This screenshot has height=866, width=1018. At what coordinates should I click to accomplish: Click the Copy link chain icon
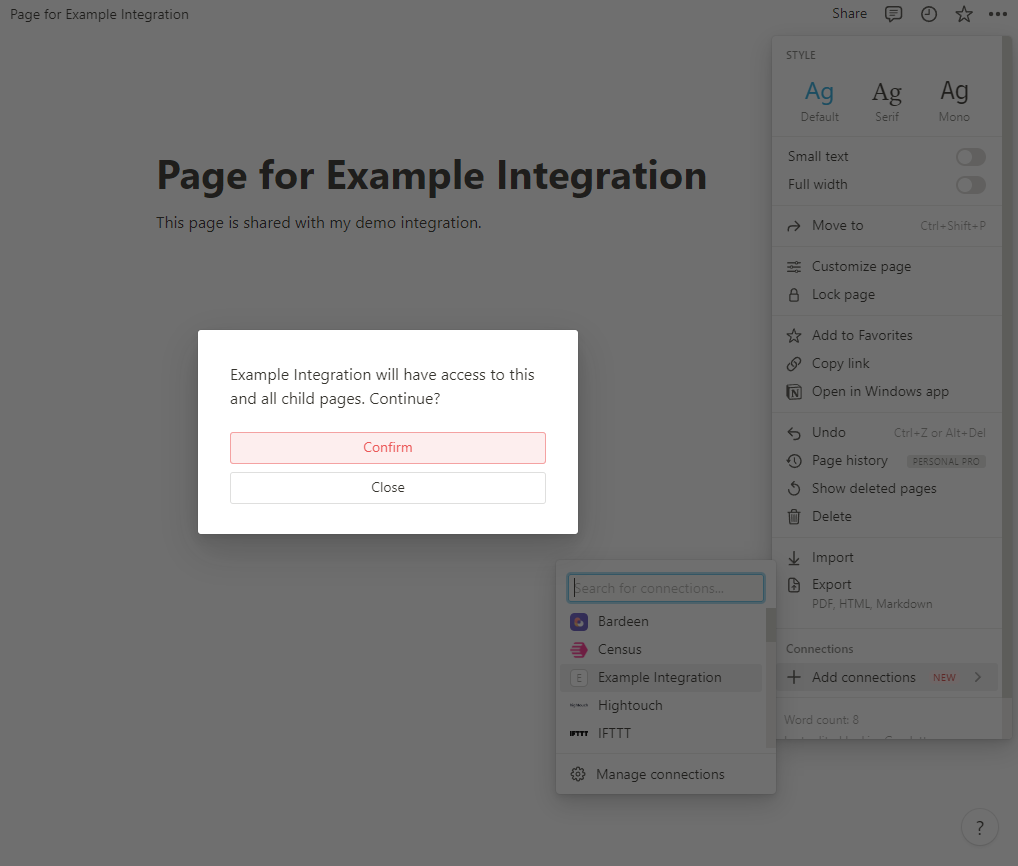(x=793, y=364)
